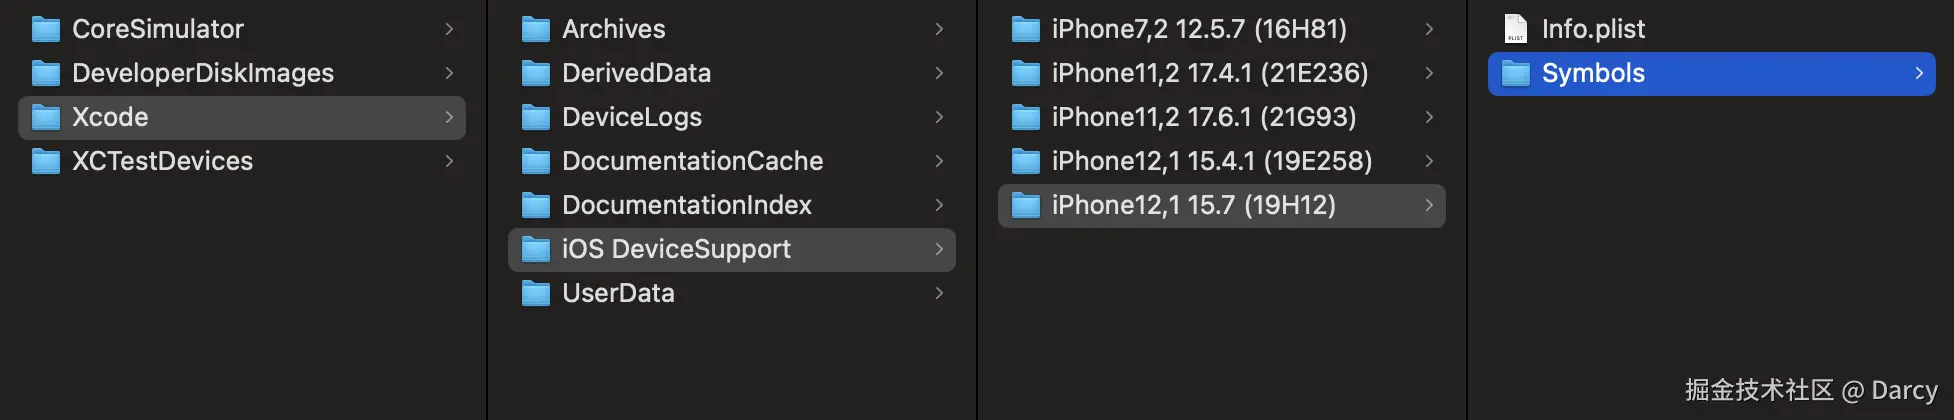Select the Xcode folder row

point(110,118)
